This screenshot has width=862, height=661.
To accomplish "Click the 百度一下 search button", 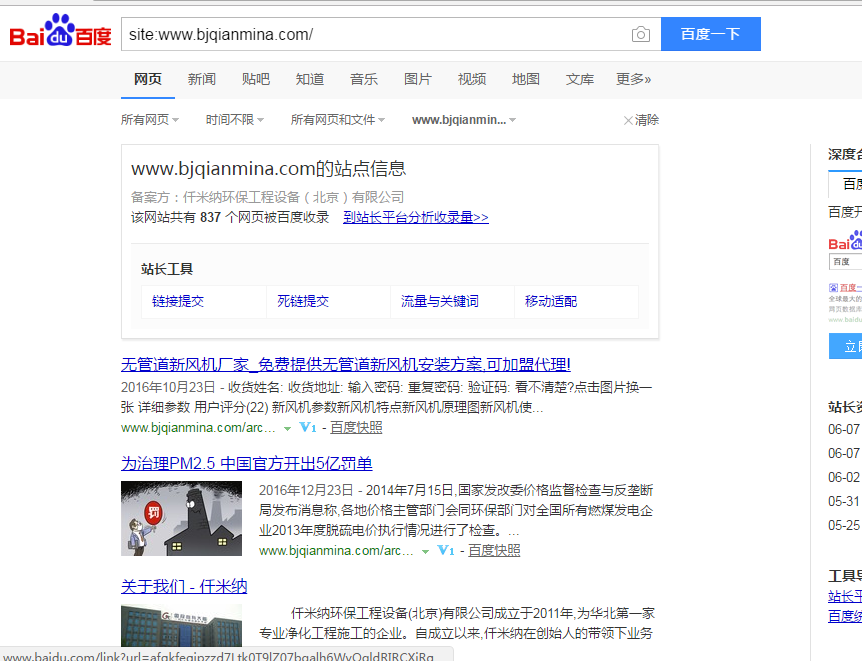I will tap(710, 34).
